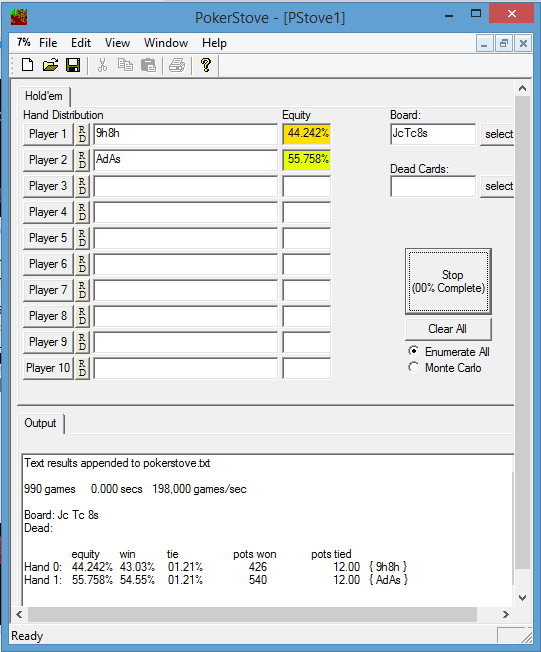Click the Paste clipboard toolbar icon
The image size is (541, 652).
148,65
